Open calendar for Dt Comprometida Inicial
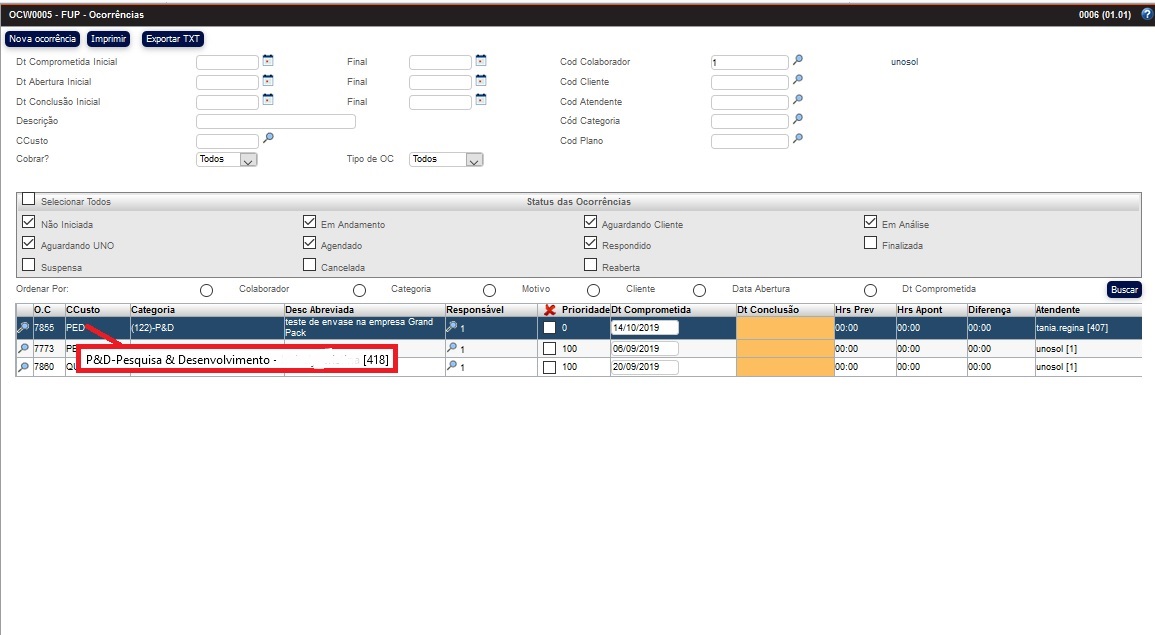Screen dimensions: 1155x635 pyautogui.click(x=267, y=61)
